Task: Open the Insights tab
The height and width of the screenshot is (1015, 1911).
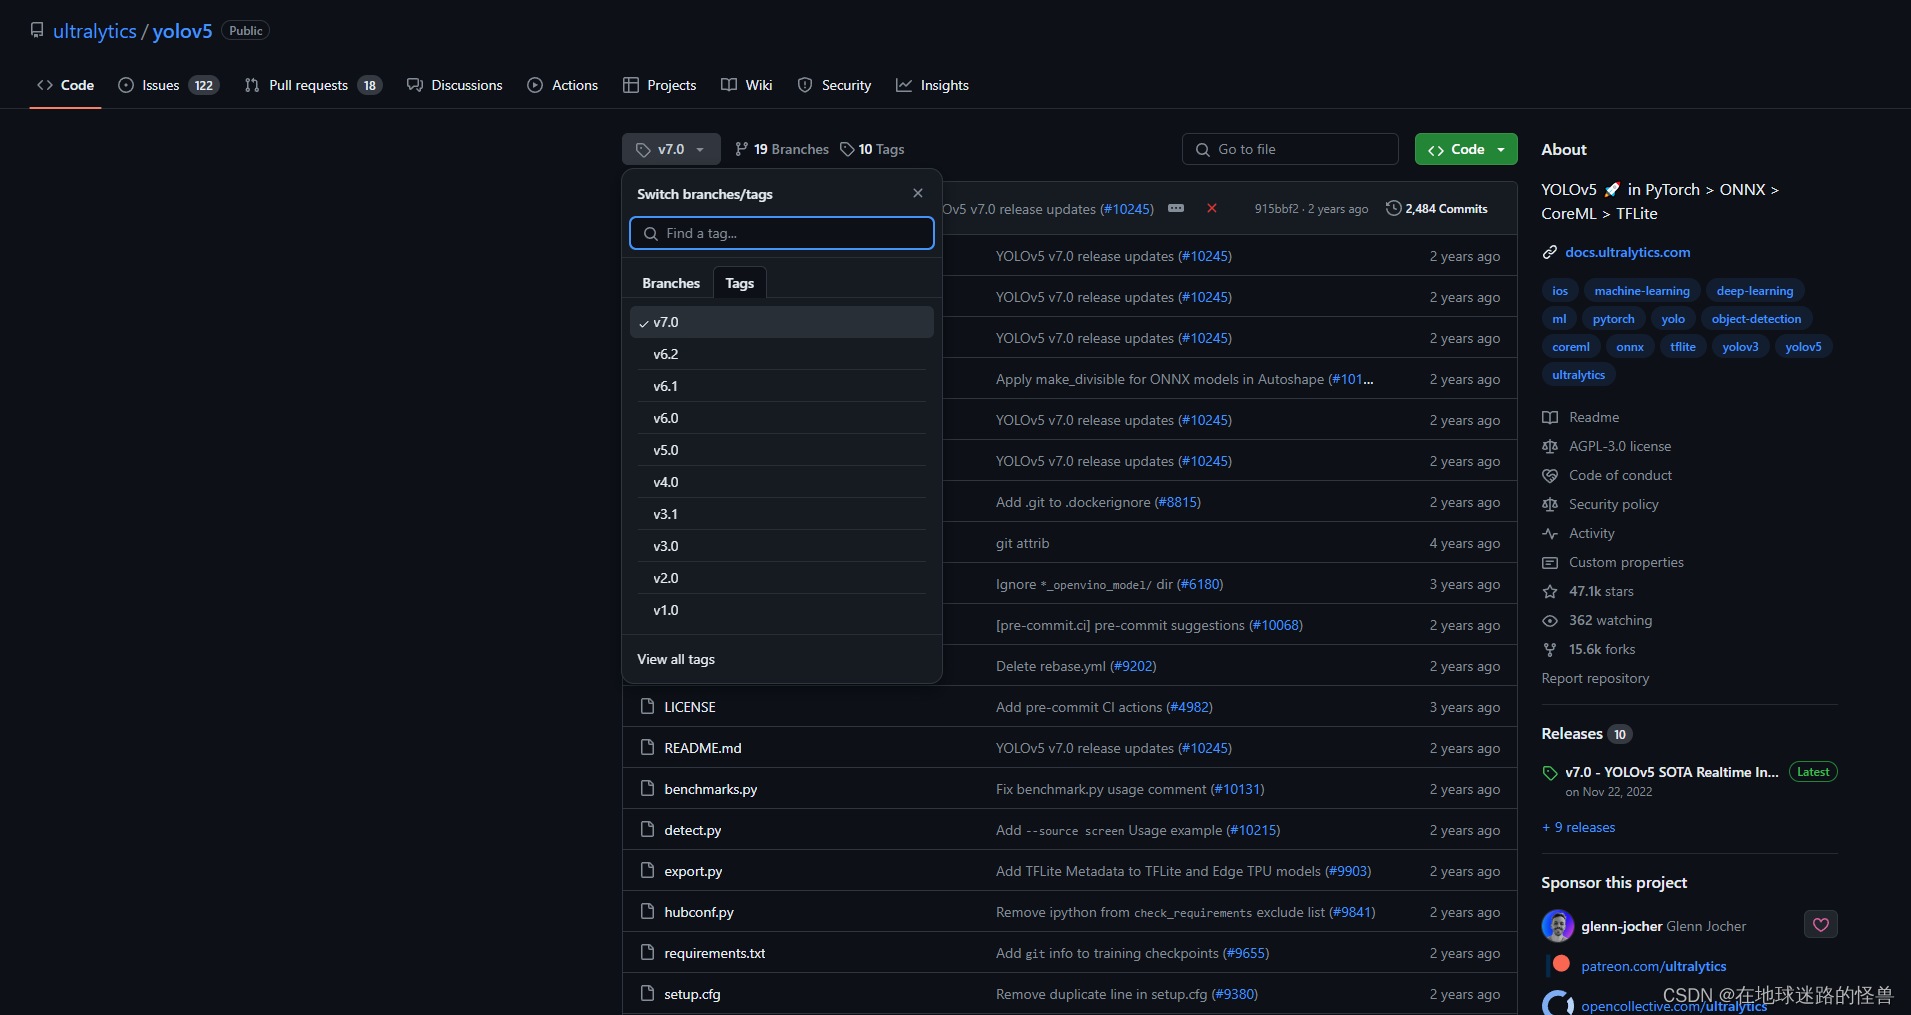Action: pos(933,85)
